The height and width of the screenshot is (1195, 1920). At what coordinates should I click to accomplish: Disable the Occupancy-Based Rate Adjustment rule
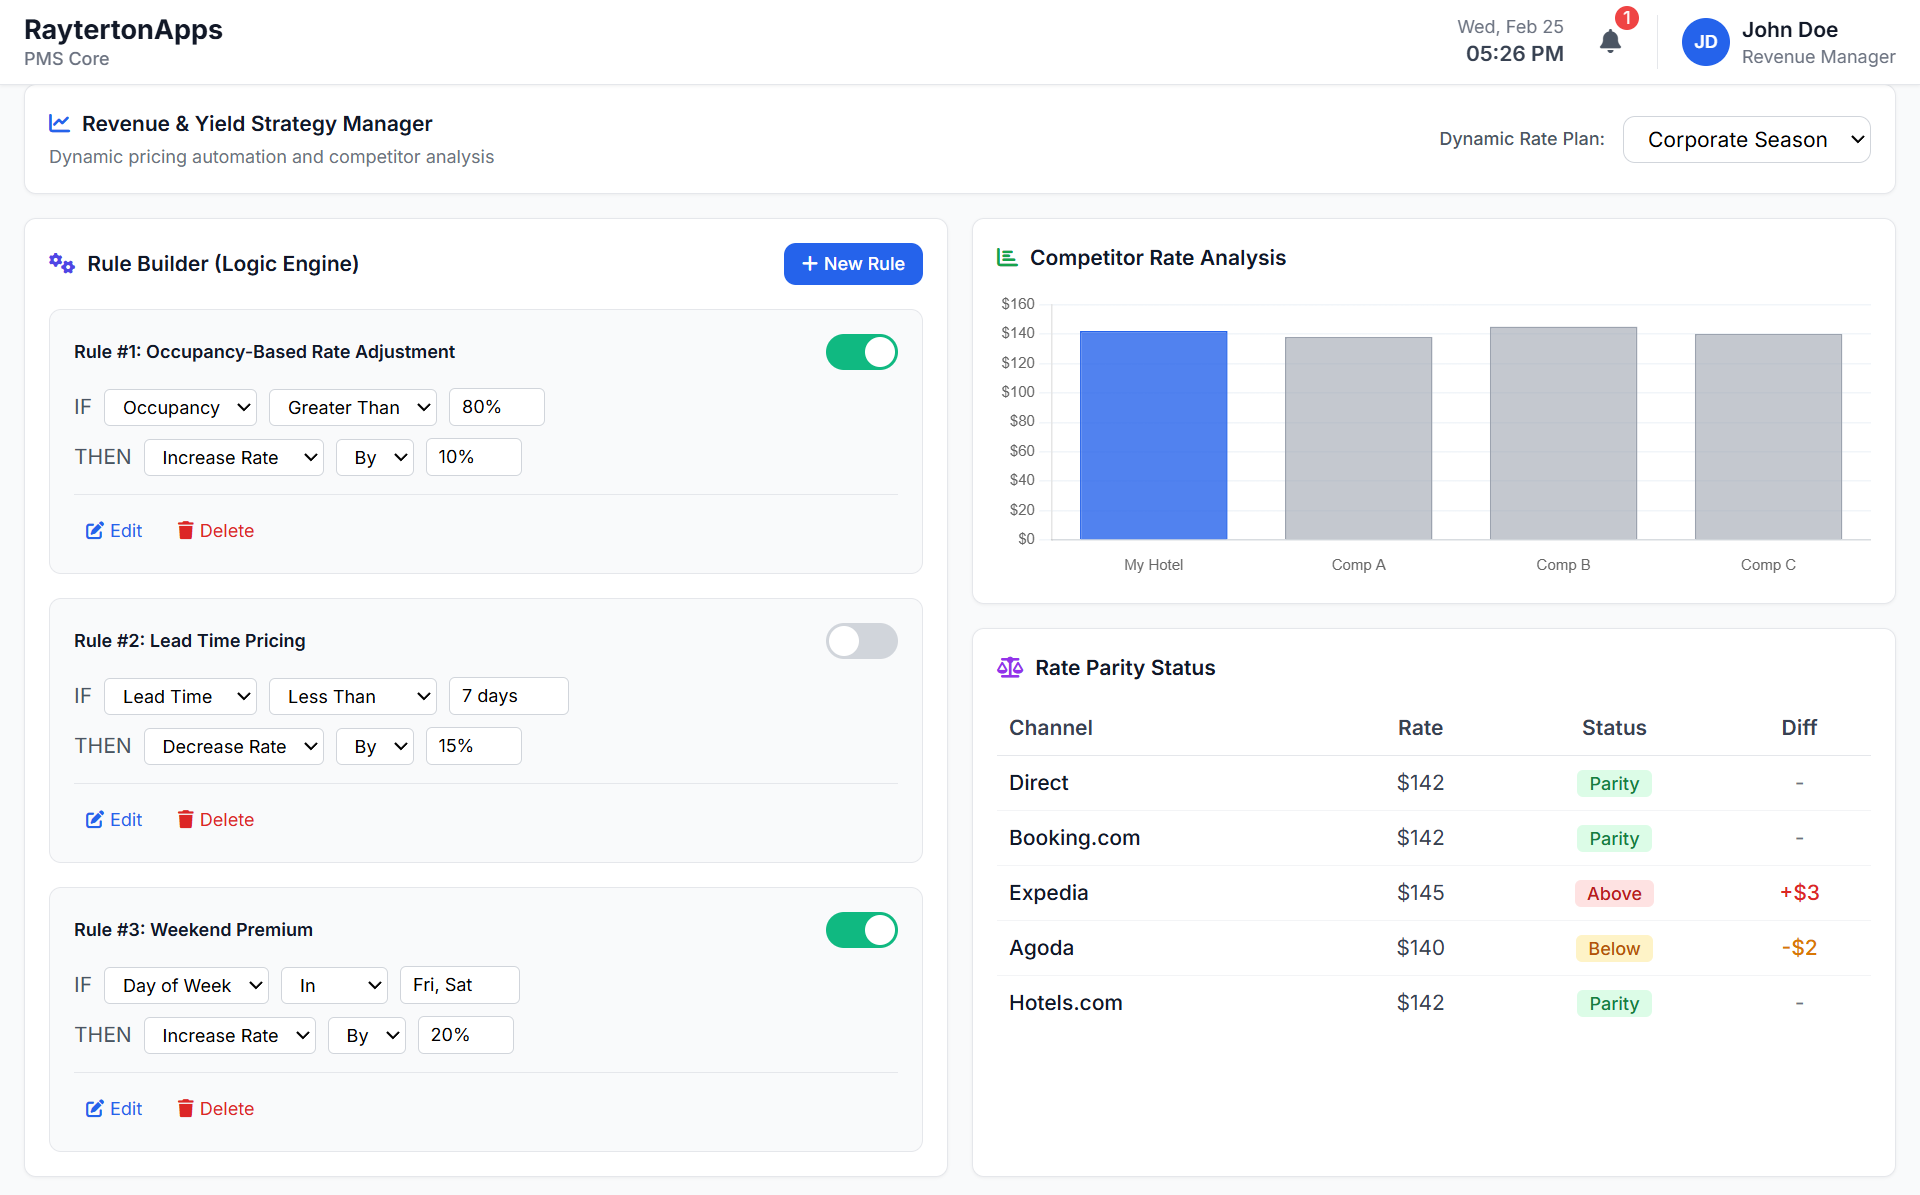[x=861, y=351]
